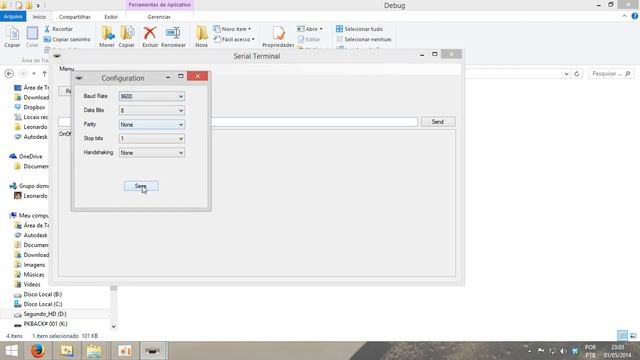This screenshot has width=640, height=360.
Task: Select Imagens in navigation pane
Action: pos(30,265)
